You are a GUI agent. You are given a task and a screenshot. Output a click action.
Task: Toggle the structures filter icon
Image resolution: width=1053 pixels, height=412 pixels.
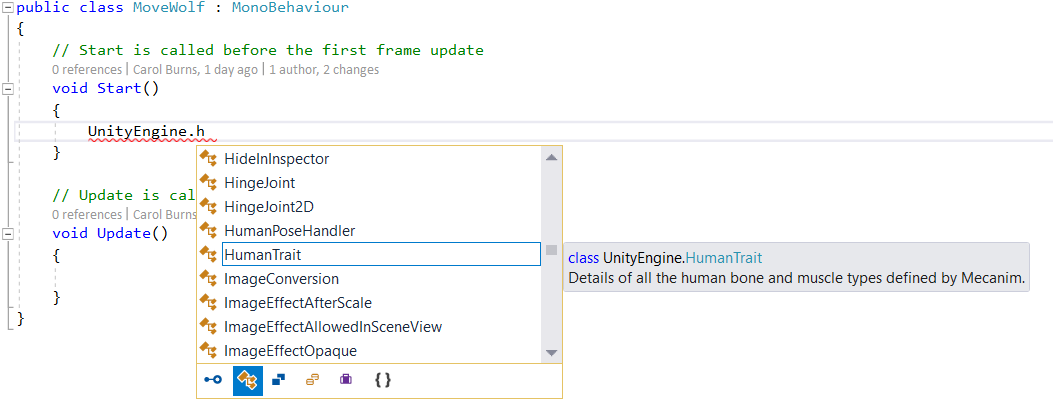279,380
